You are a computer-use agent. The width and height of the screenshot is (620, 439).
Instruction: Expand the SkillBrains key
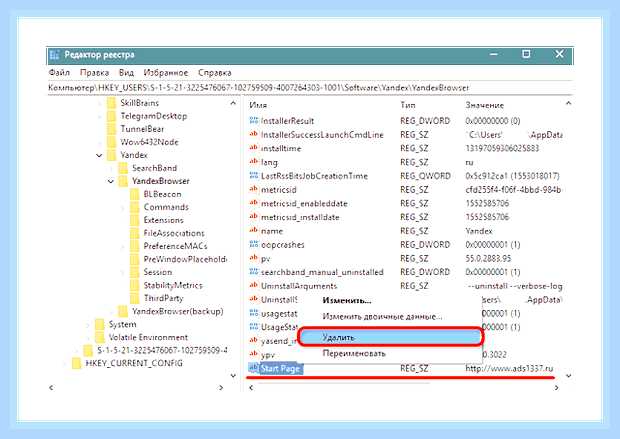click(x=99, y=104)
